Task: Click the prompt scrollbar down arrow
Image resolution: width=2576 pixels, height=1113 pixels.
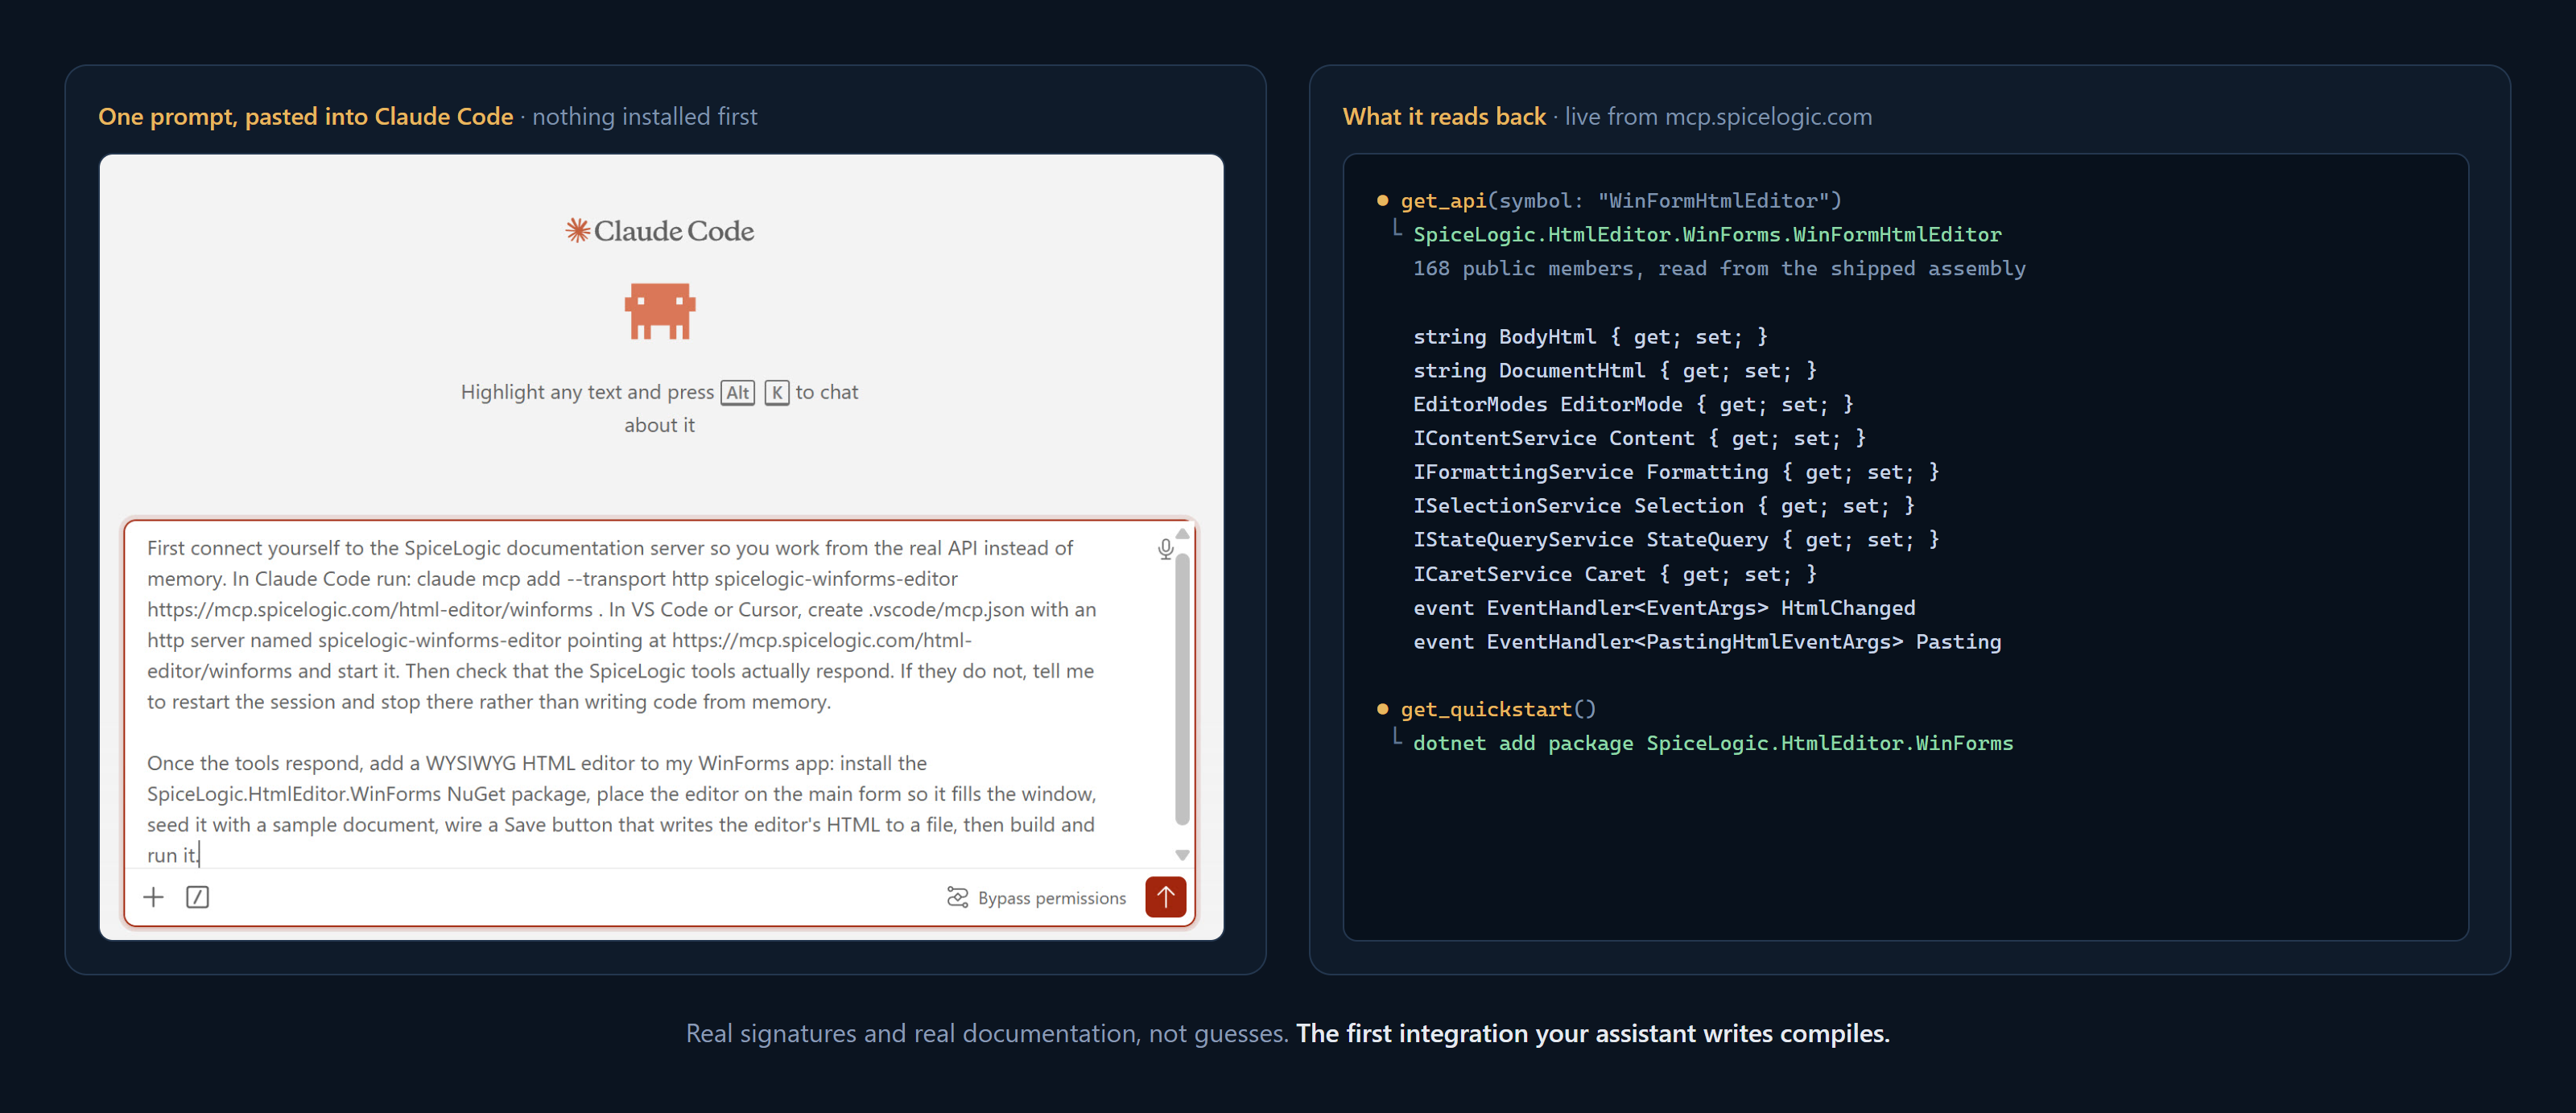Action: [1182, 855]
